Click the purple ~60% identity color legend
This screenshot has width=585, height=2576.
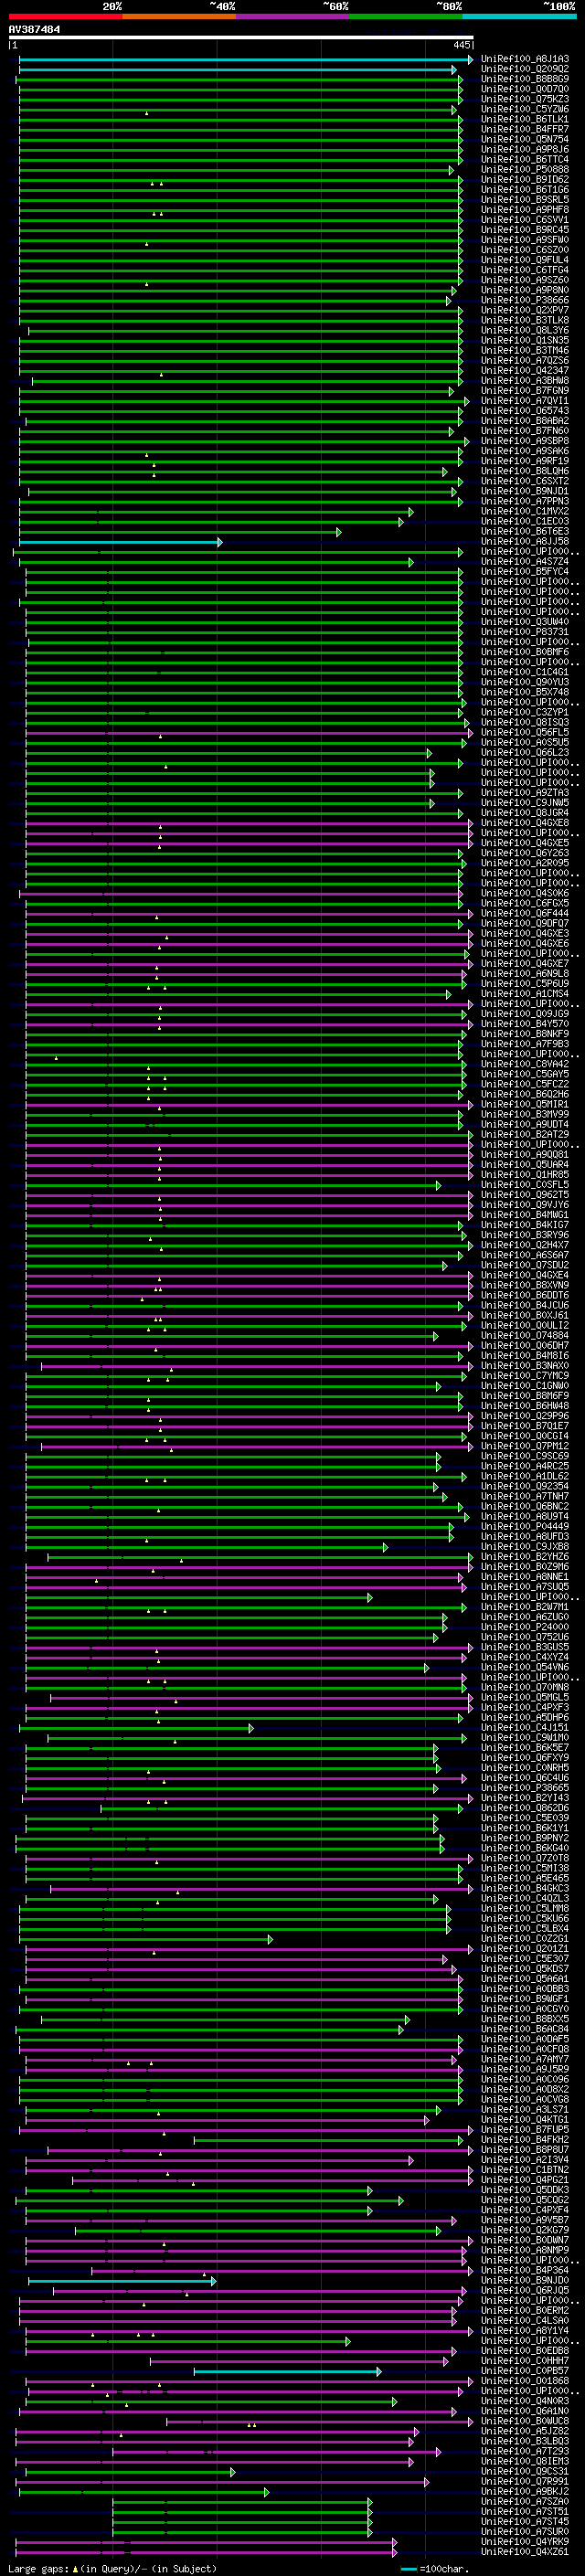(293, 16)
